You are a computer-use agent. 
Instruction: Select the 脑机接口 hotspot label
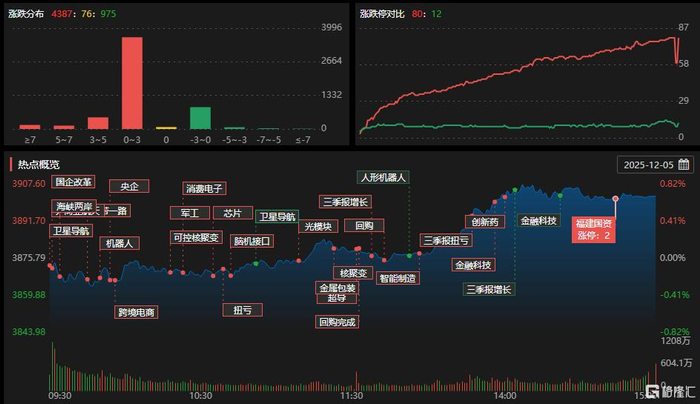252,241
